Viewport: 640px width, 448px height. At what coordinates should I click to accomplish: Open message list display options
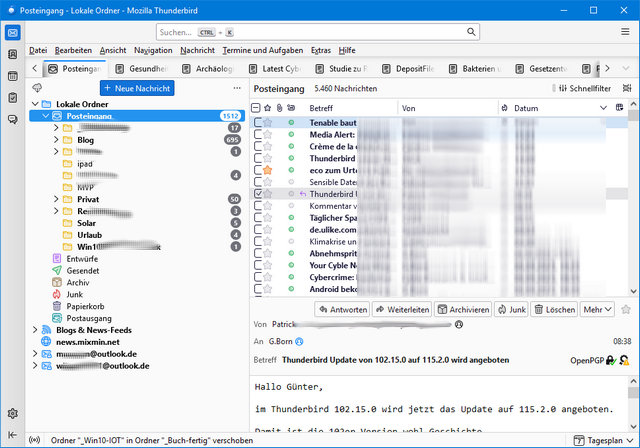pos(627,88)
